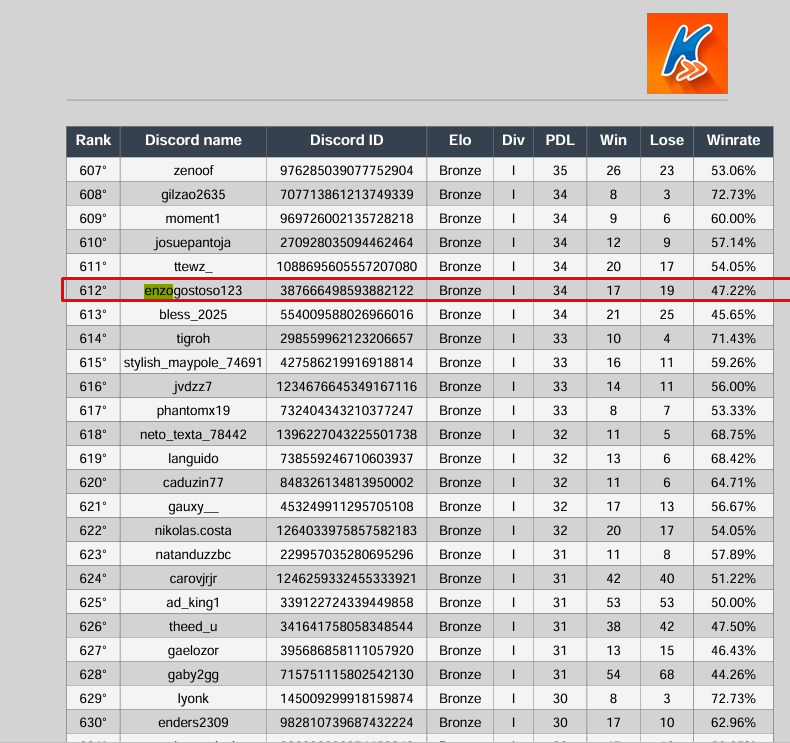This screenshot has height=743, width=790.
Task: Click winrate 68.75% in neto_texta_78442 row
Action: click(734, 435)
